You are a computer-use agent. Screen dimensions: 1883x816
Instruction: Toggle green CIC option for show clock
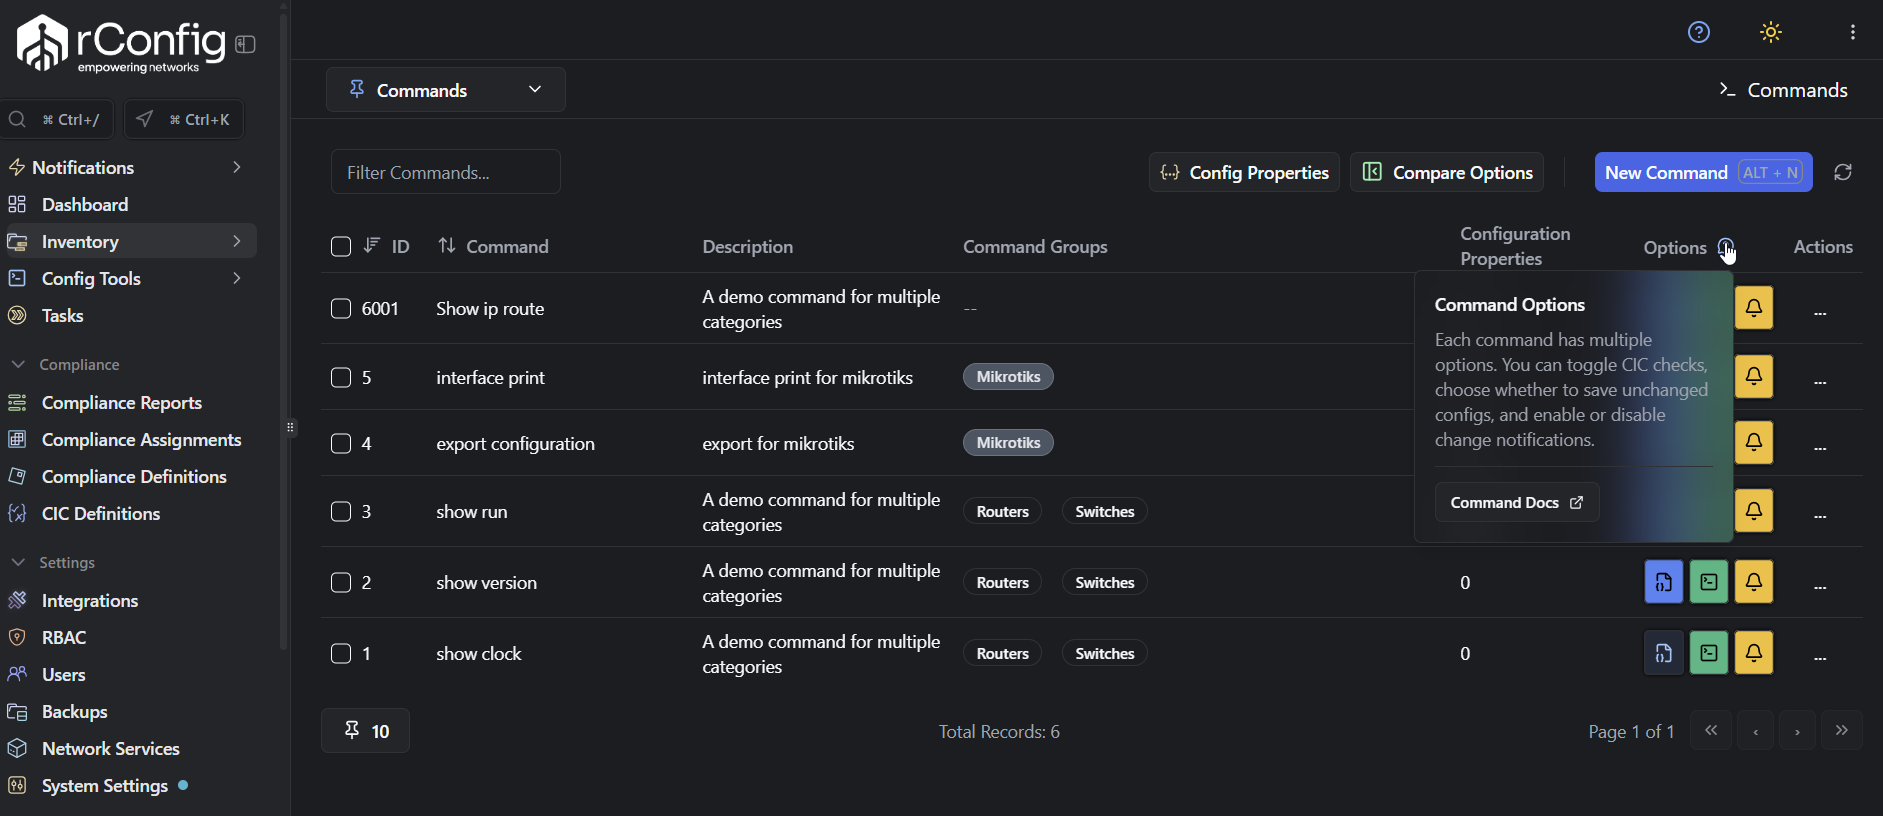pyautogui.click(x=1709, y=653)
